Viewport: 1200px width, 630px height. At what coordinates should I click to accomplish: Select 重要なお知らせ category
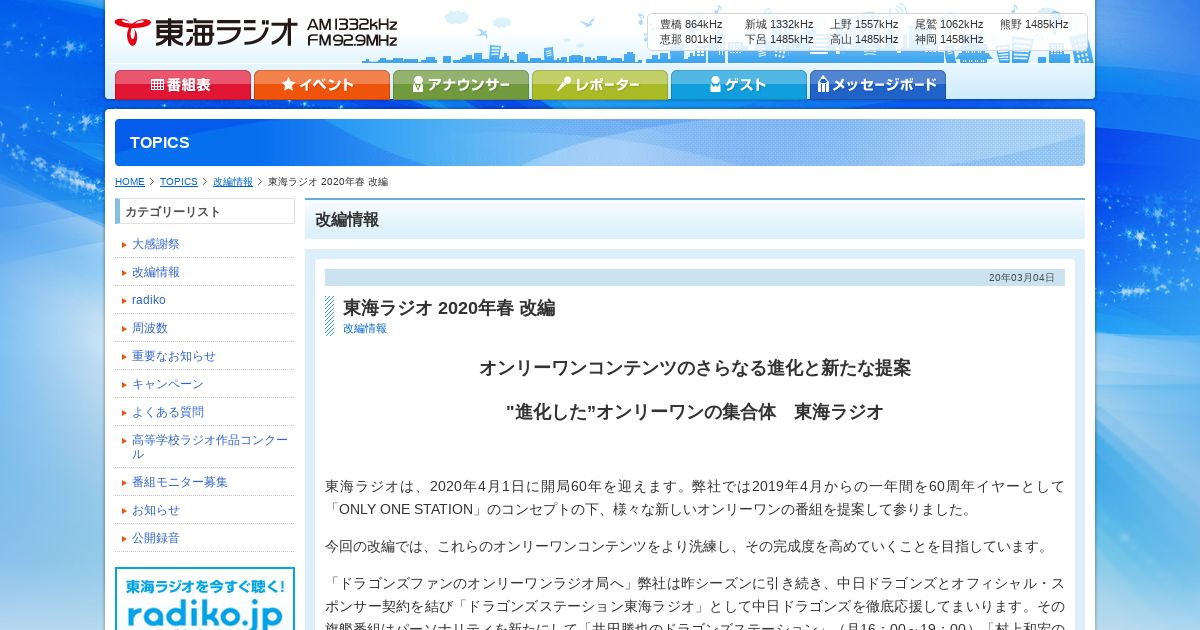click(174, 356)
